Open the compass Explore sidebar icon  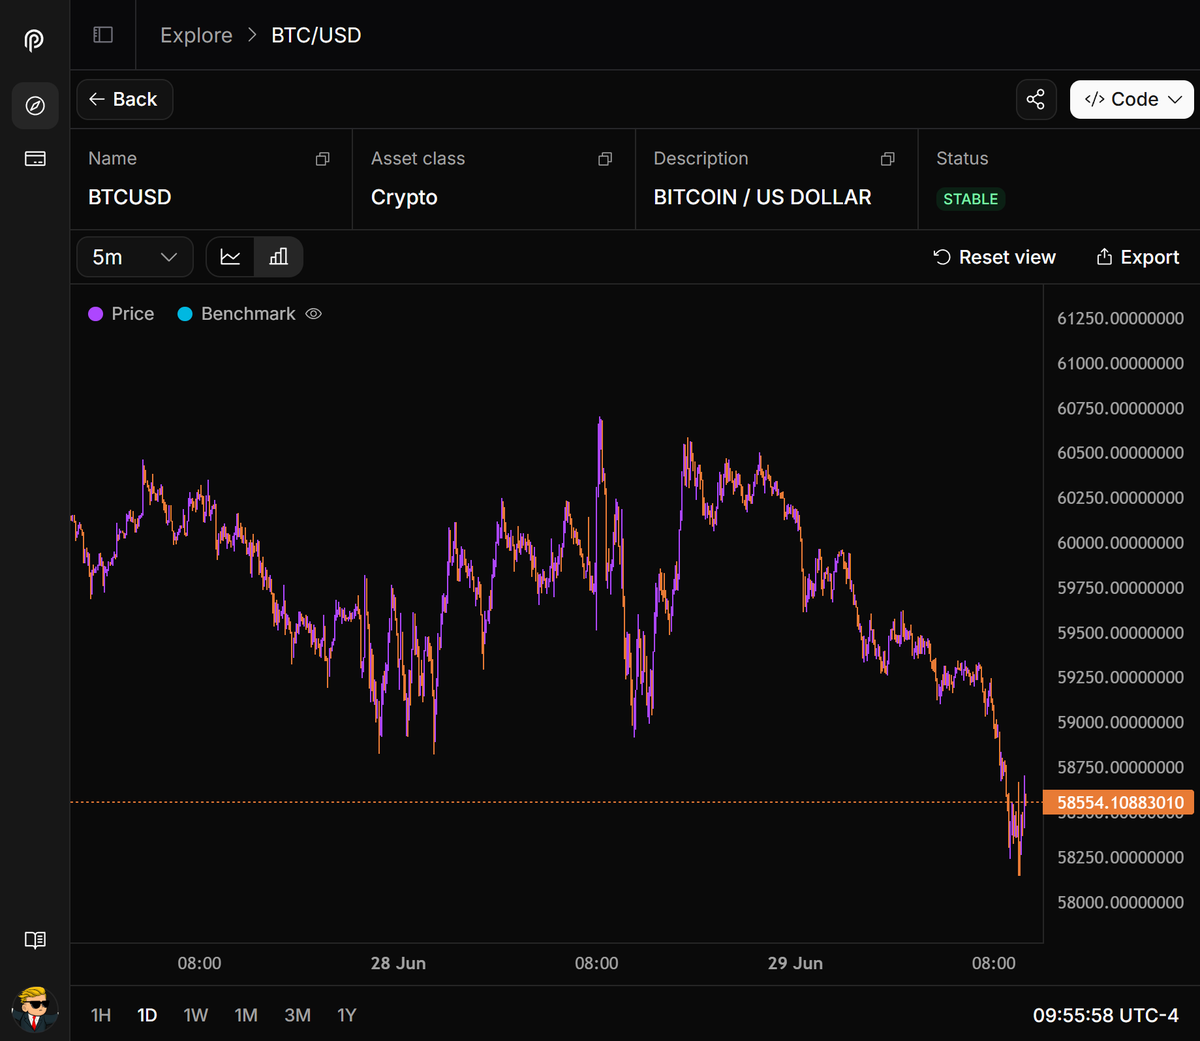[35, 106]
